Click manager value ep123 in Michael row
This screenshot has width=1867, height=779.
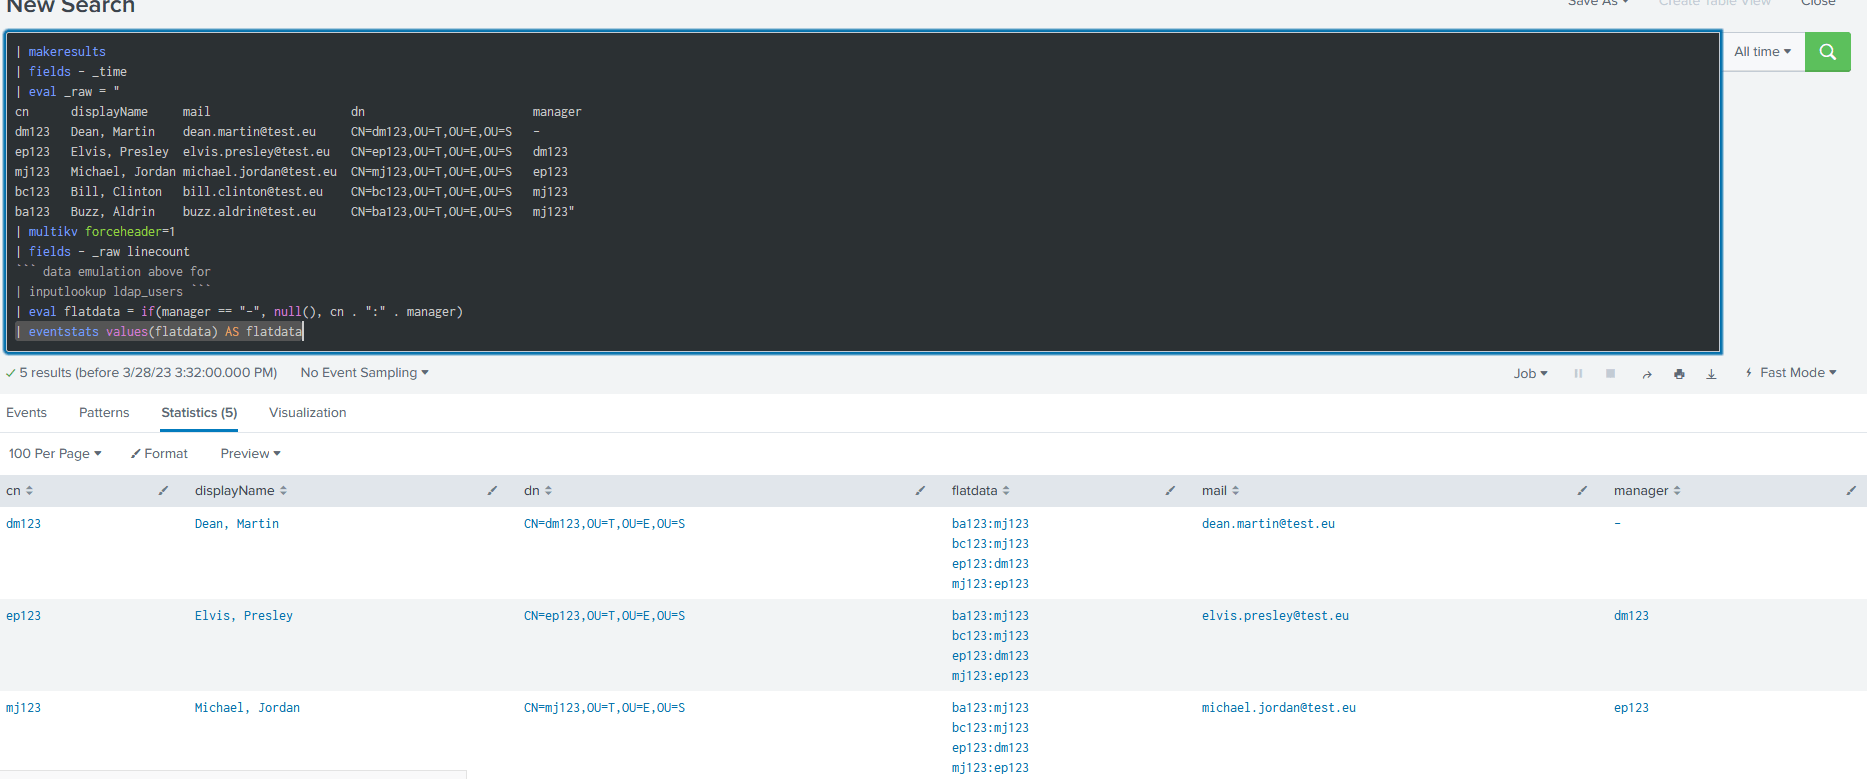[1631, 708]
